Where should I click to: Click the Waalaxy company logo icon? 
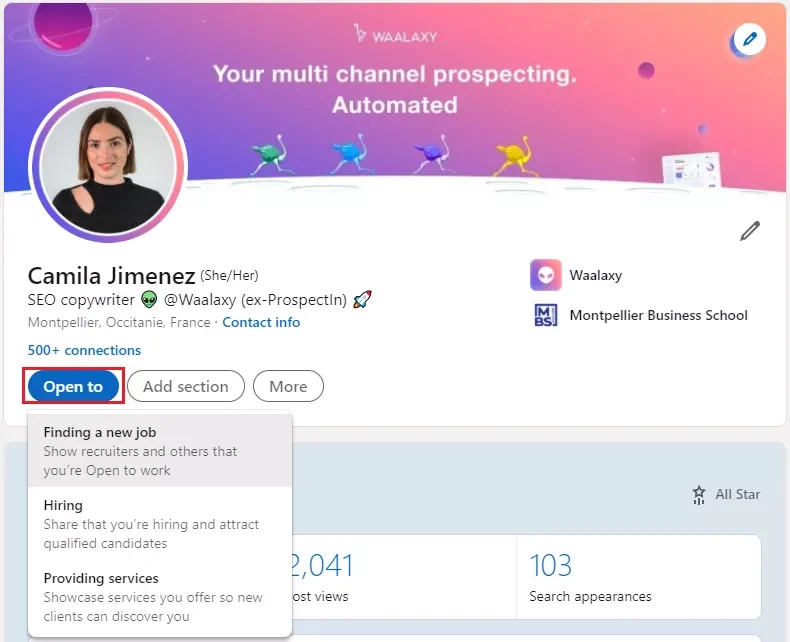(546, 275)
